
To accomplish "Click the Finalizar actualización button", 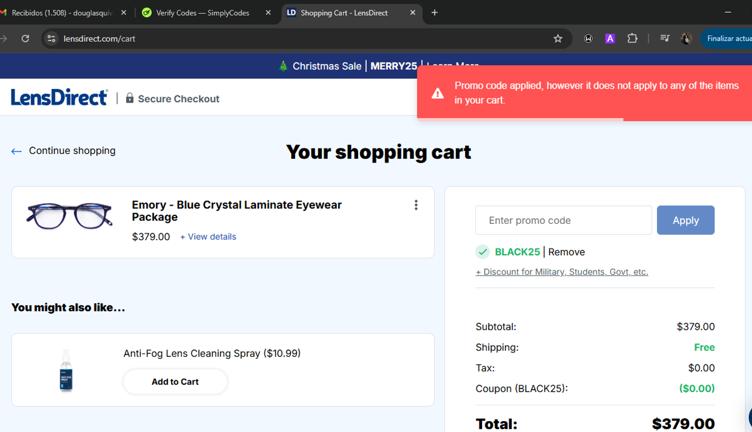I will [x=727, y=38].
